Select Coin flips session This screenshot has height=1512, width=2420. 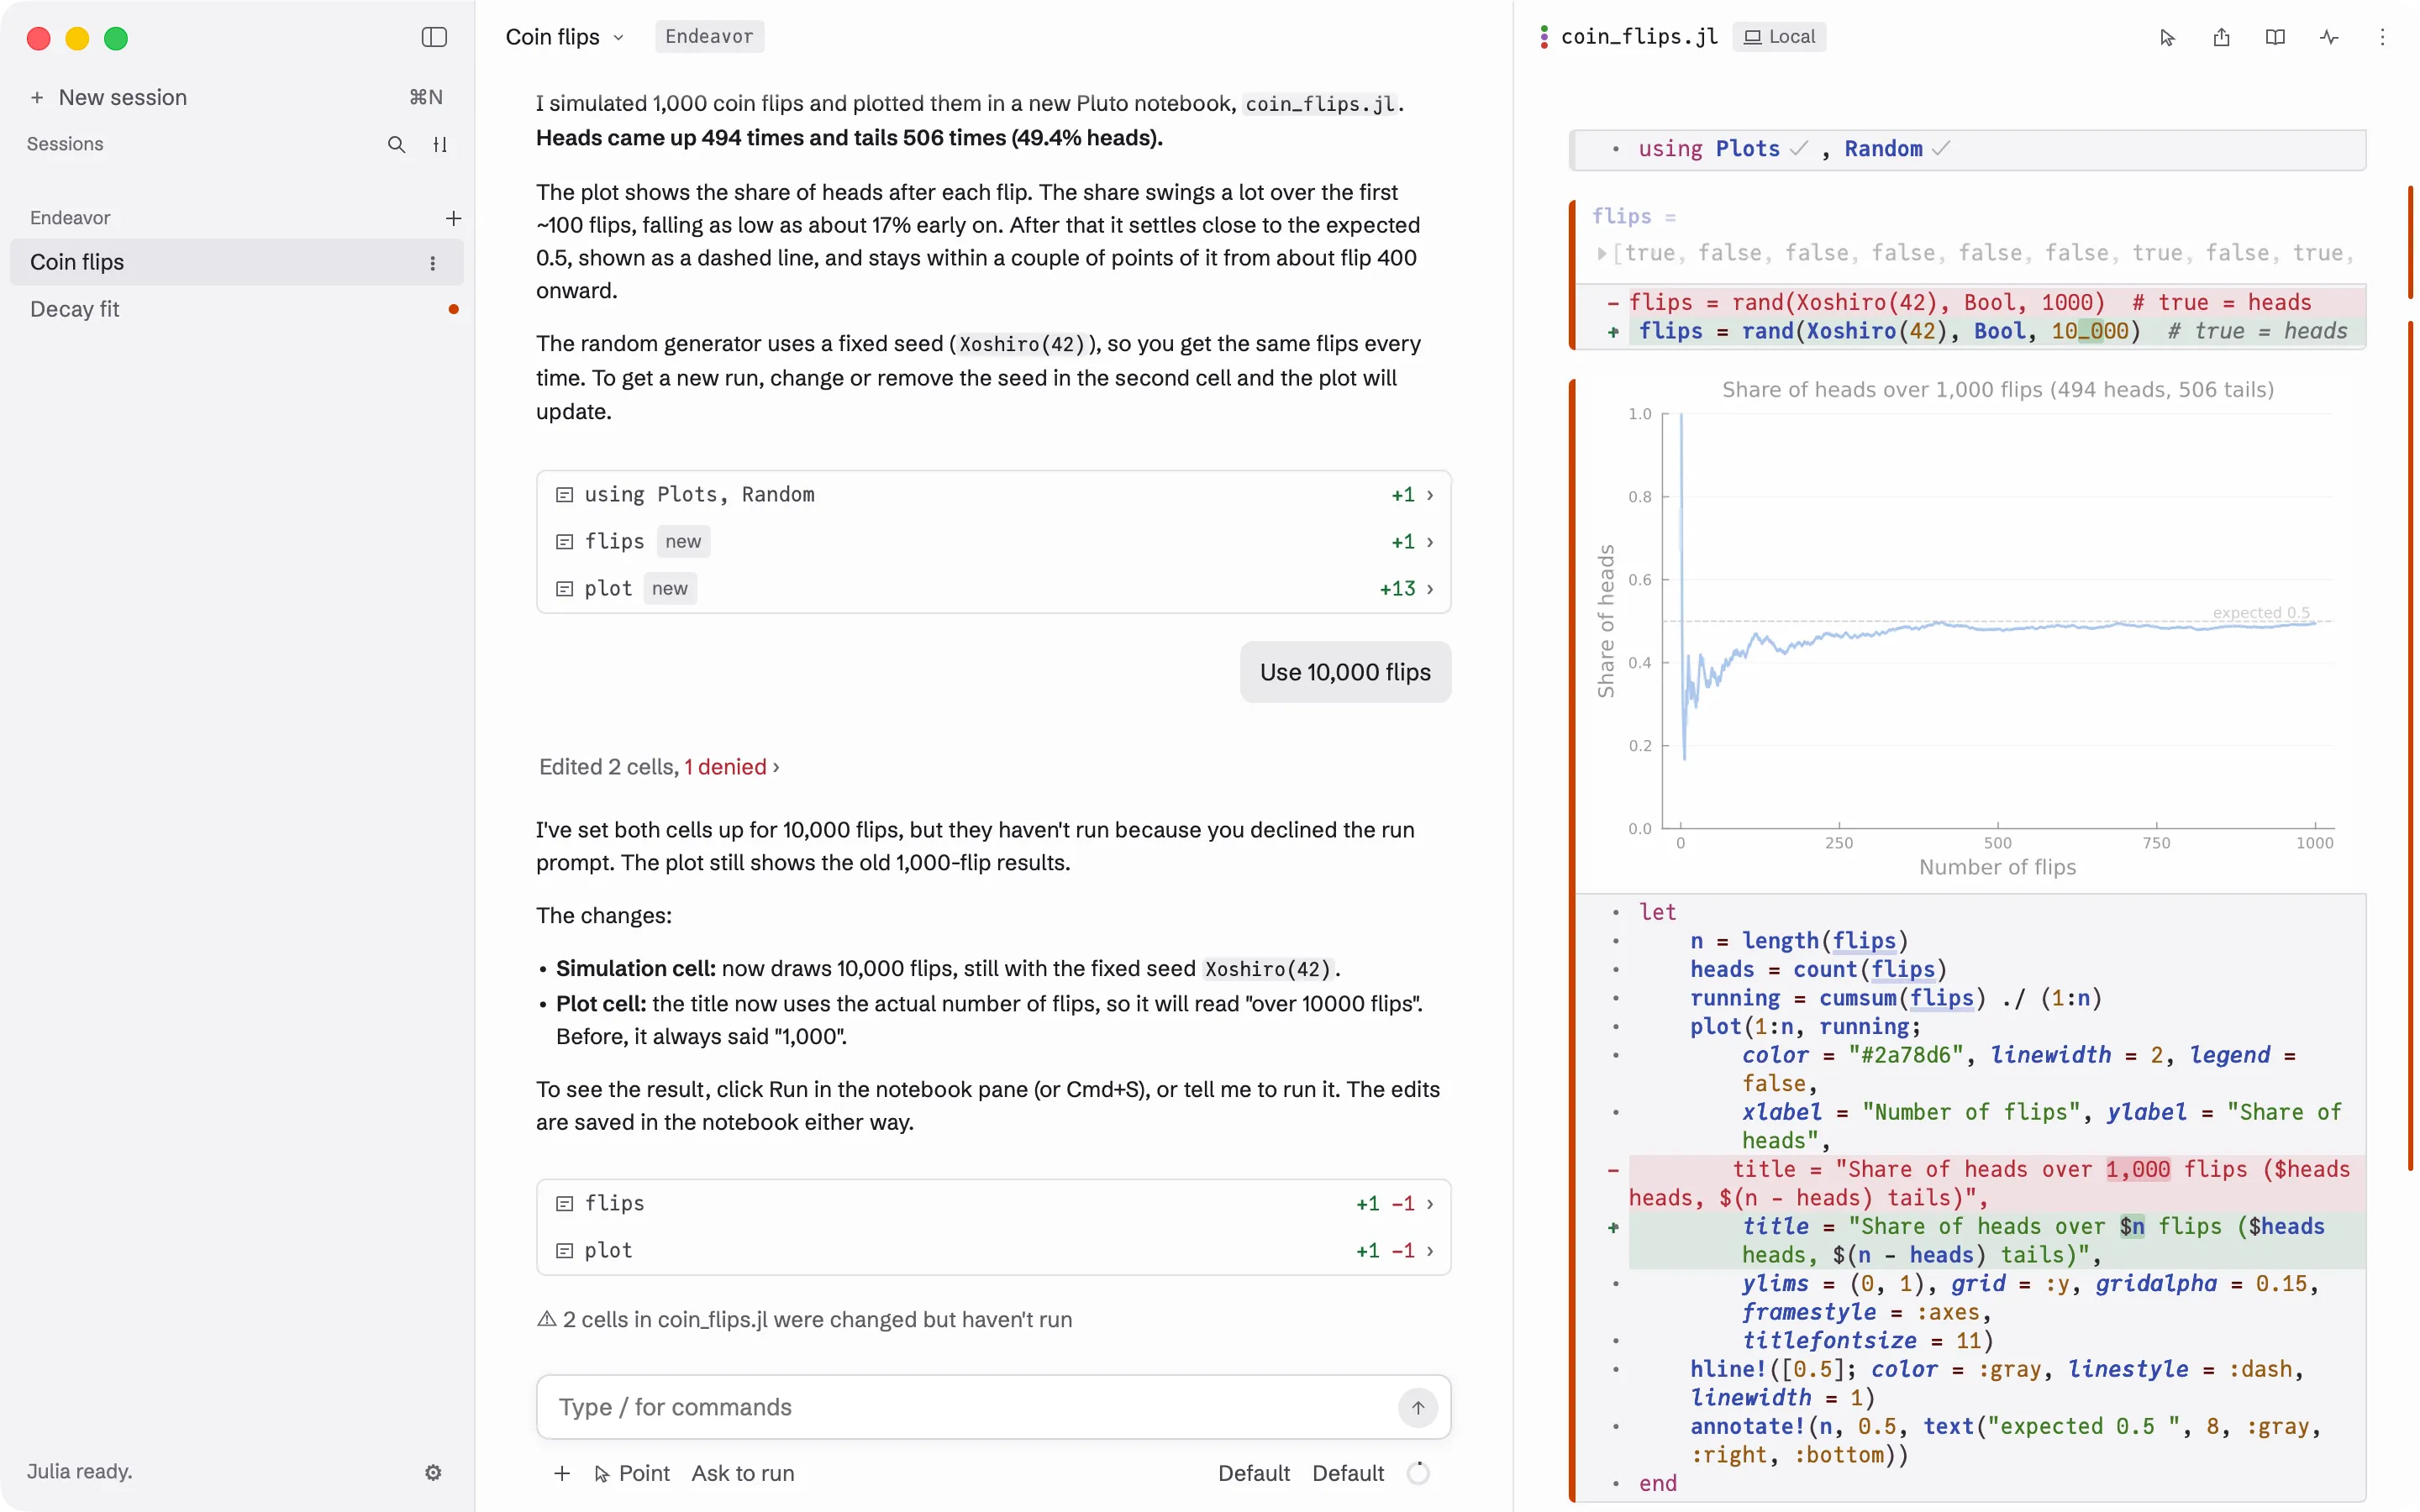pyautogui.click(x=237, y=262)
